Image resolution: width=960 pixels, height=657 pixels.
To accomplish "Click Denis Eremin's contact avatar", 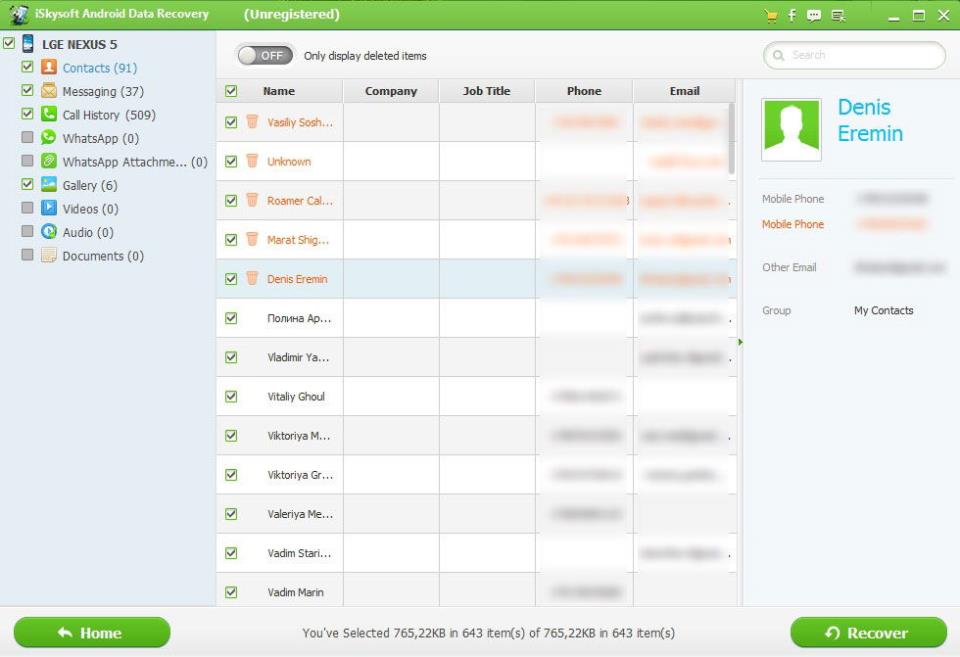I will pos(791,130).
